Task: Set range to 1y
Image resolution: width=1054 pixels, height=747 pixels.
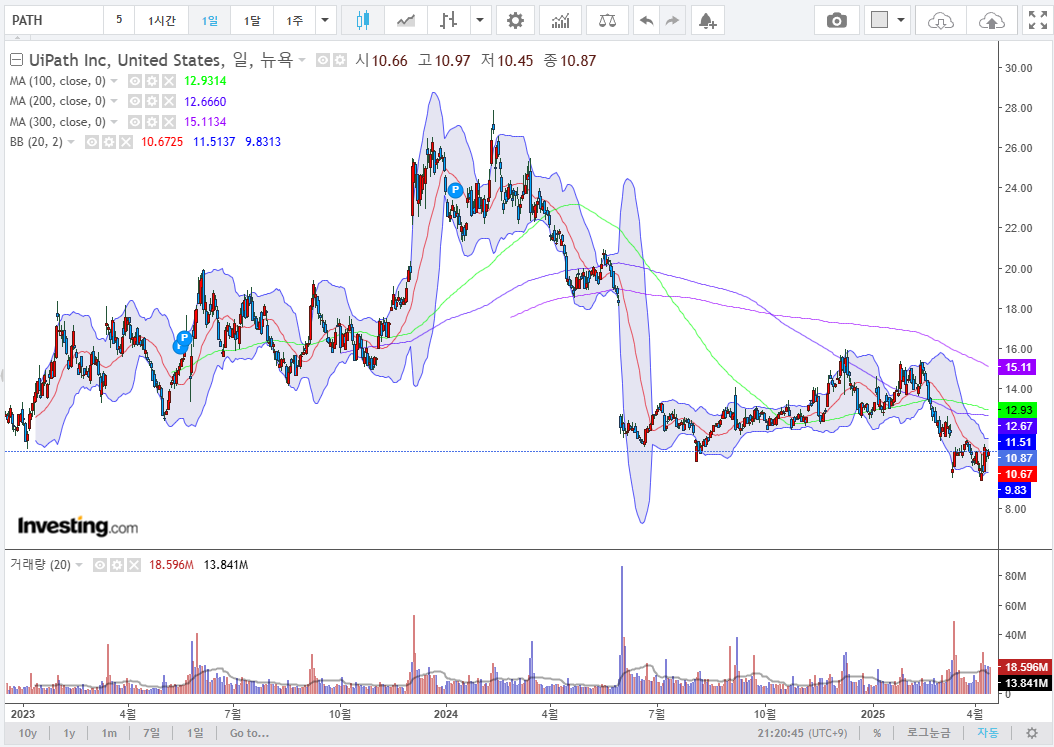Action: [69, 733]
